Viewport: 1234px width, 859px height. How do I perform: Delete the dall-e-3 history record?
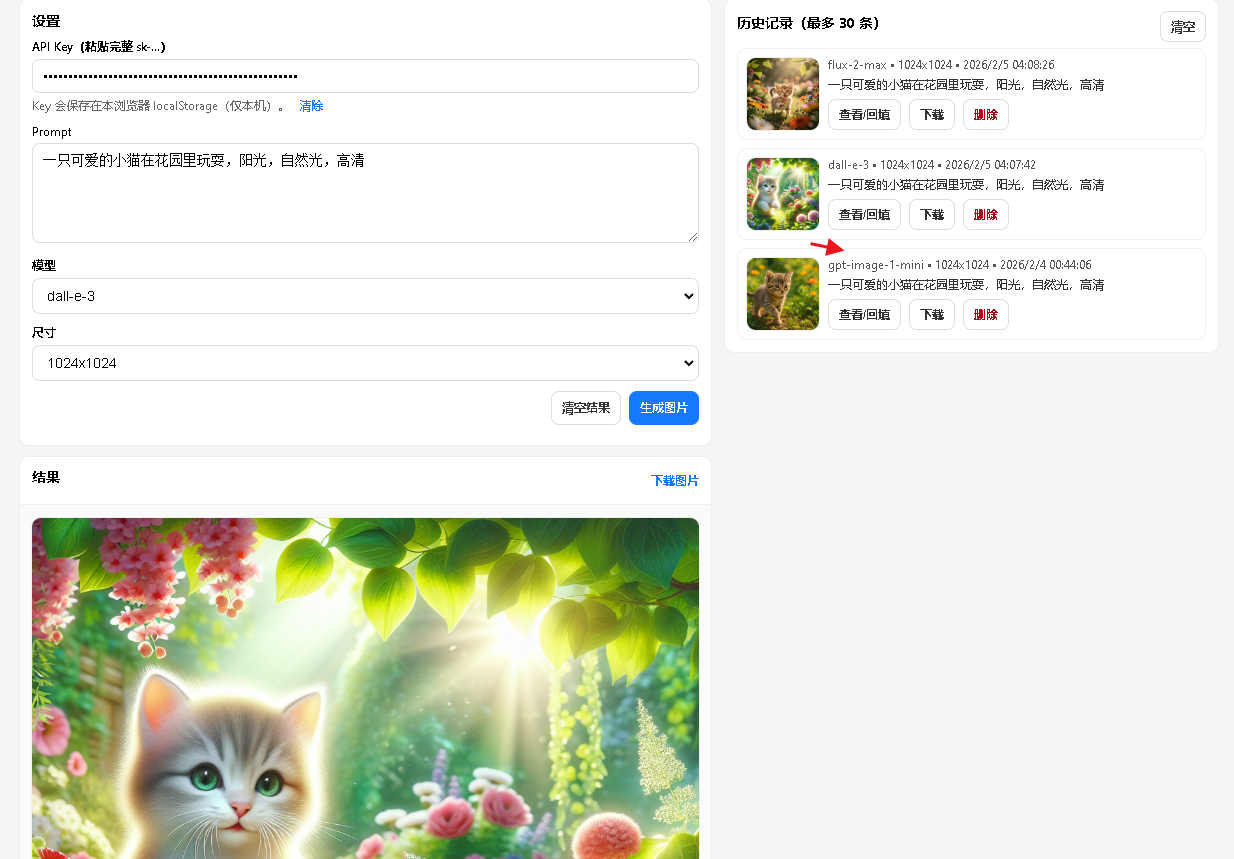coord(985,215)
